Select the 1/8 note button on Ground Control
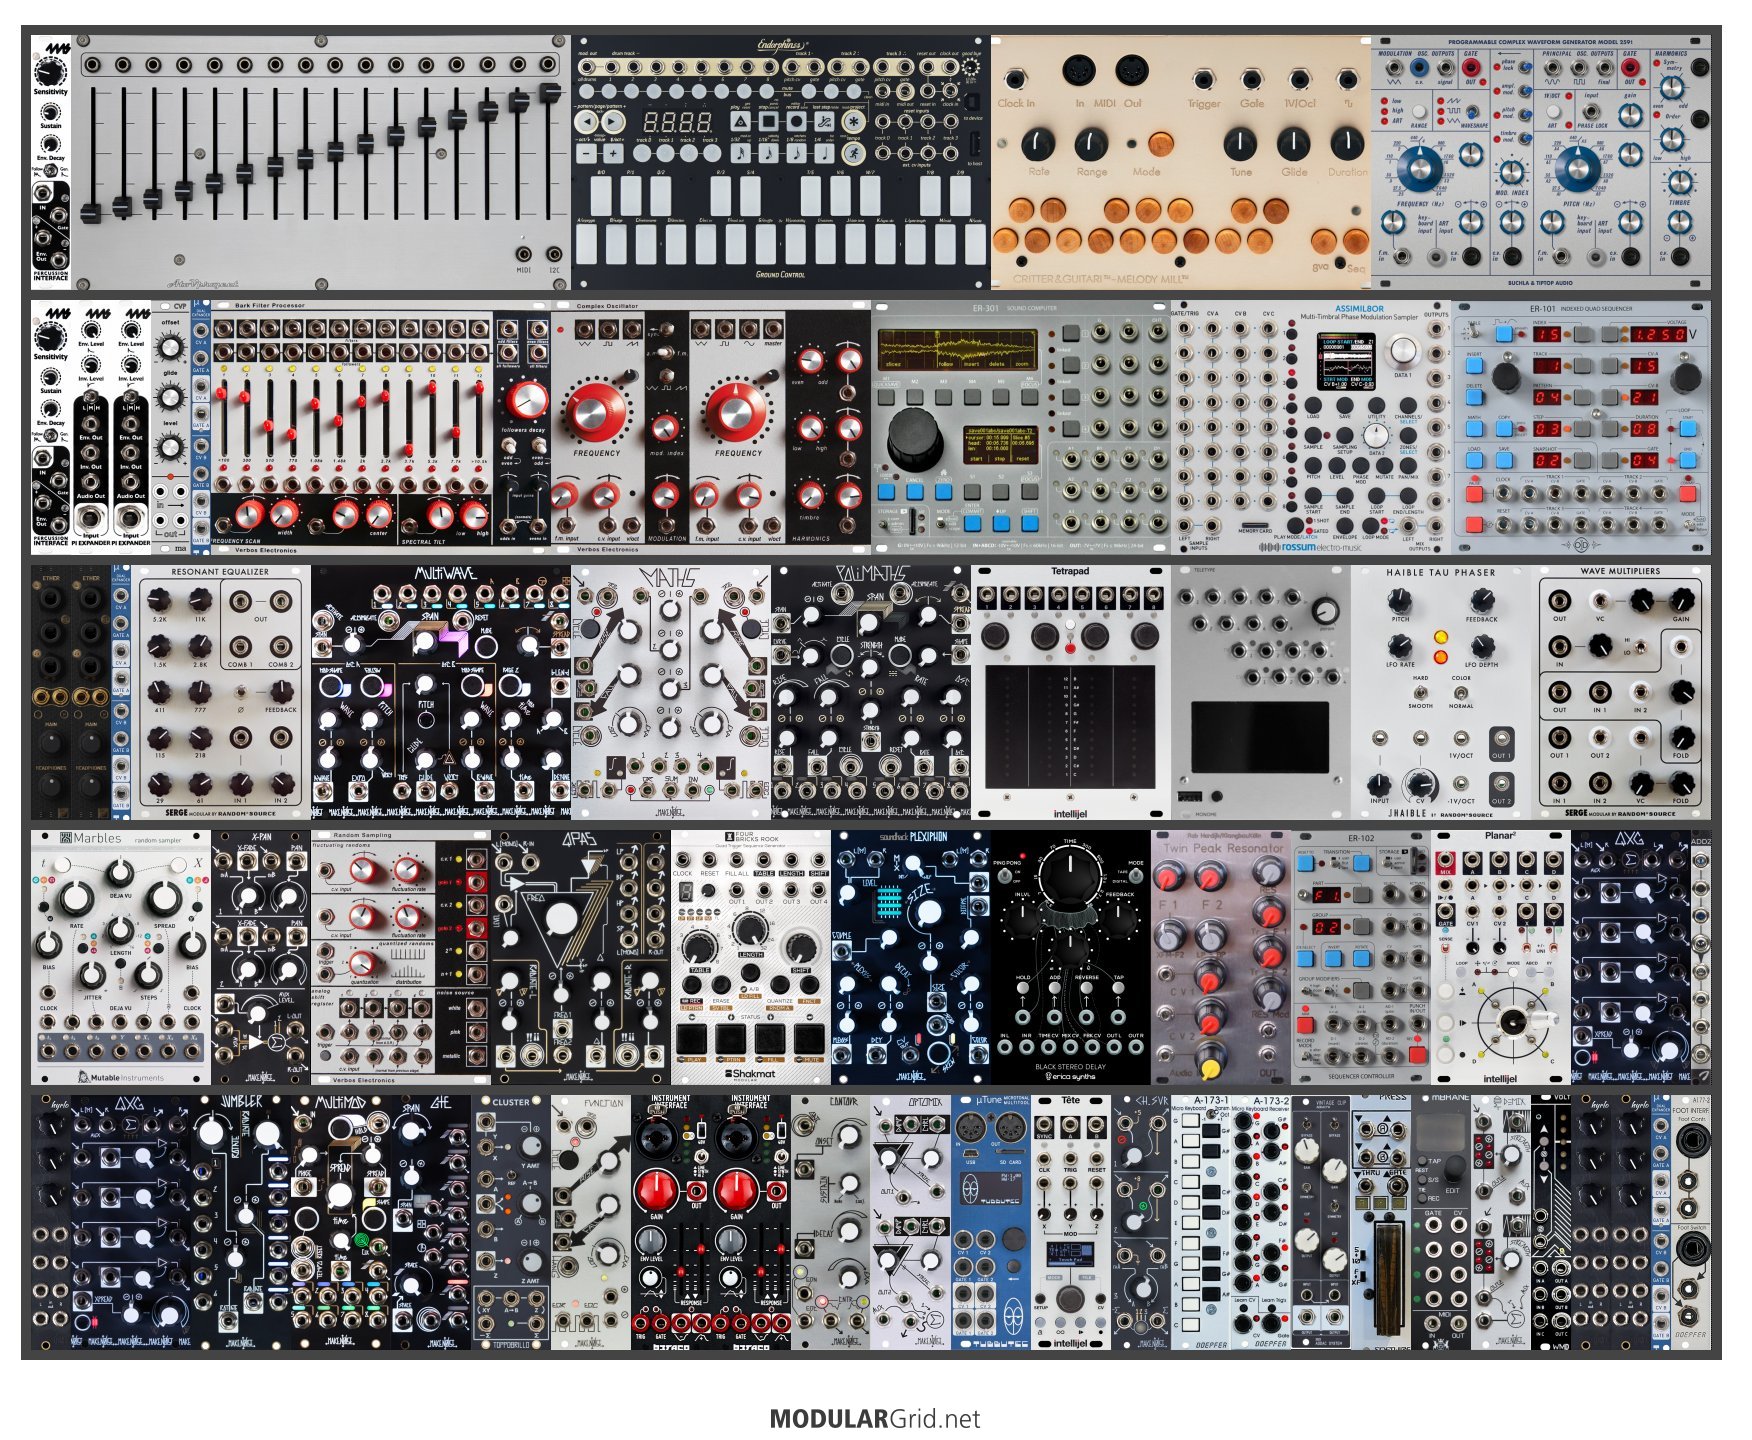This screenshot has height=1440, width=1752. [x=796, y=154]
